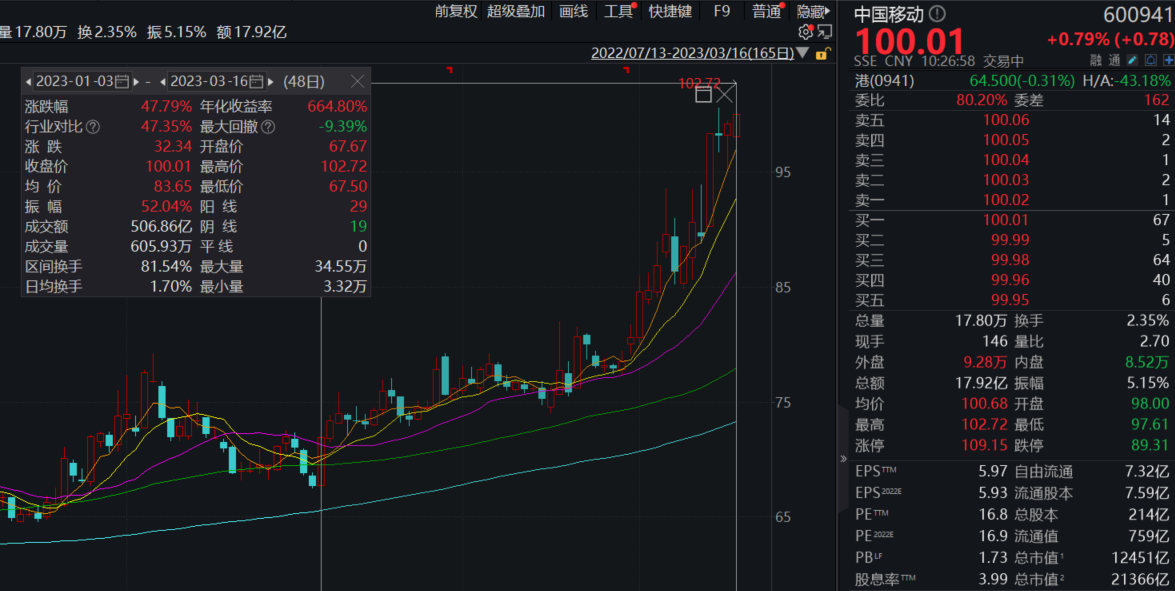Close the interval statistics panel
Viewport: 1175px width, 591px height.
[x=357, y=81]
